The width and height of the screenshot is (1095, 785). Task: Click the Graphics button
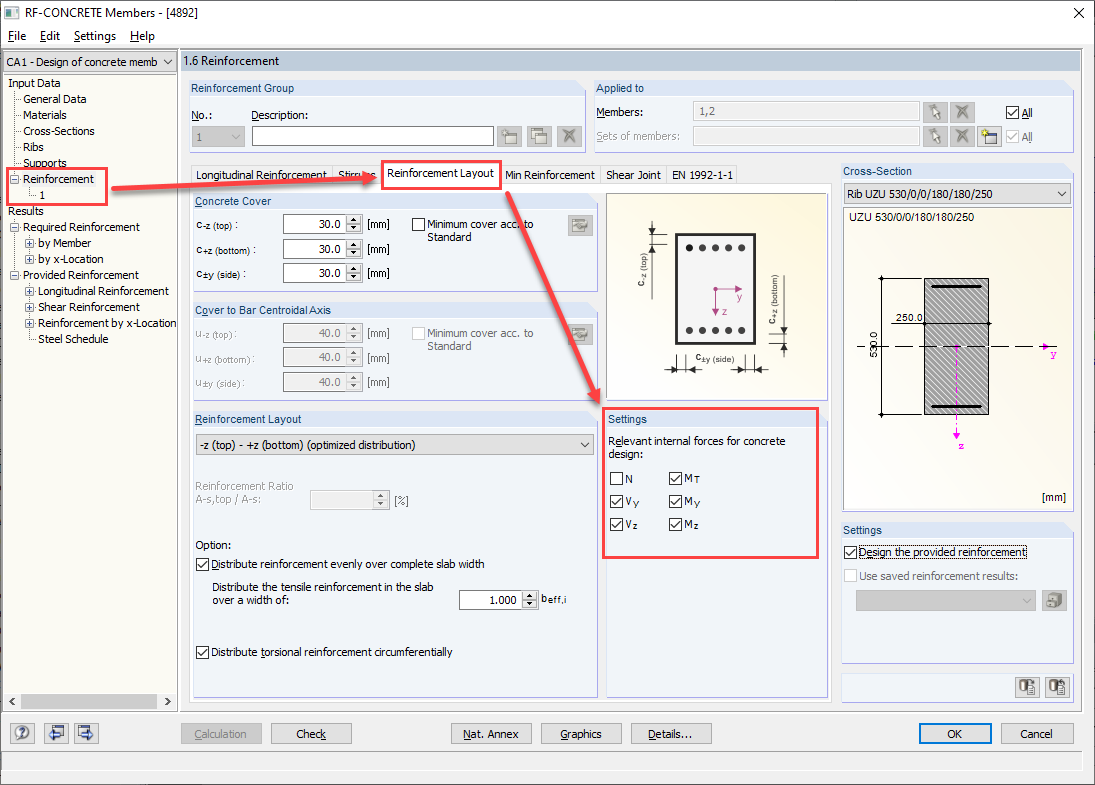(581, 734)
